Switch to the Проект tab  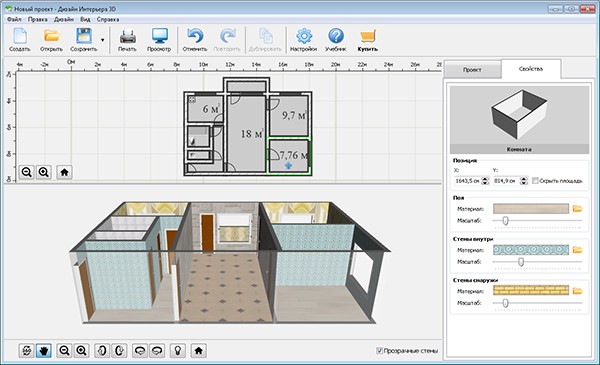tap(472, 70)
